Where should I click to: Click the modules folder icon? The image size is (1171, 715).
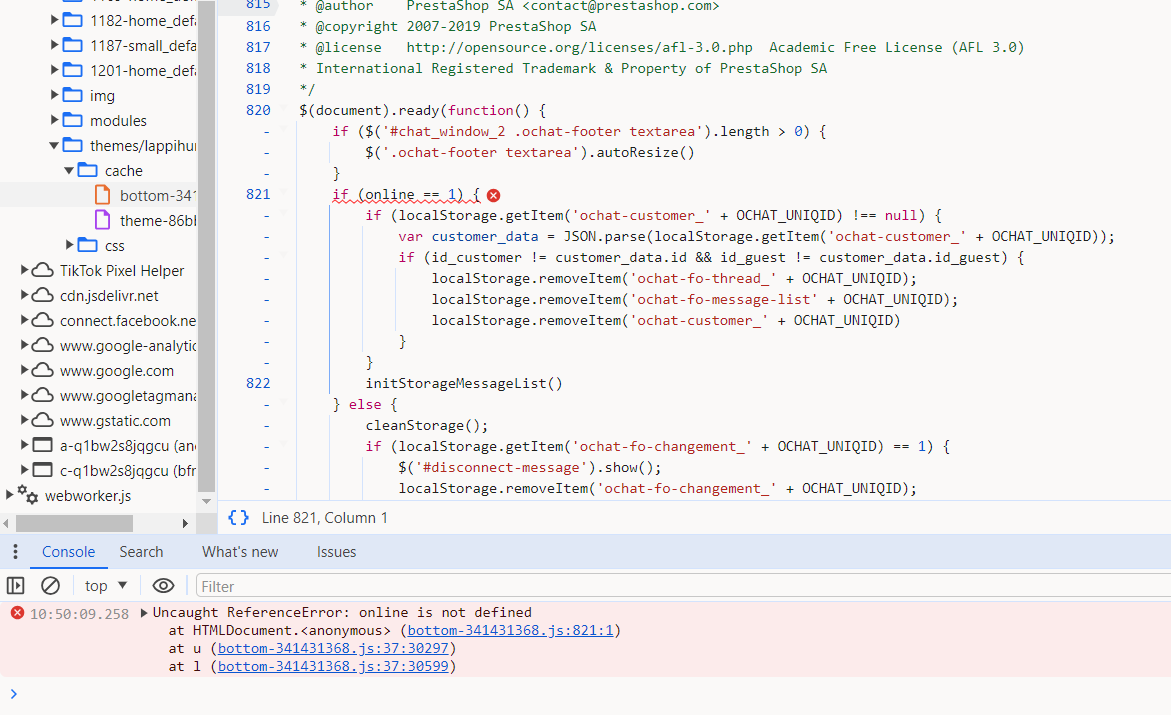point(72,120)
